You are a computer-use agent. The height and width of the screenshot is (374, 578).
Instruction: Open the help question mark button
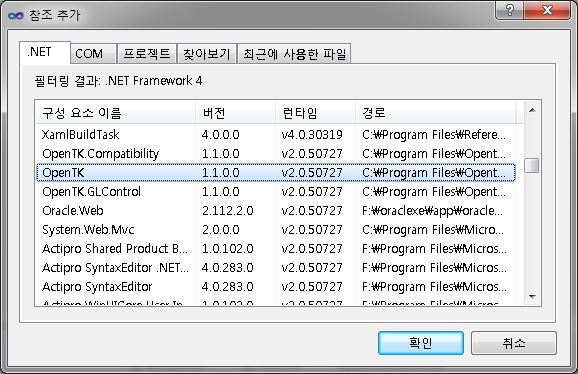(x=510, y=10)
